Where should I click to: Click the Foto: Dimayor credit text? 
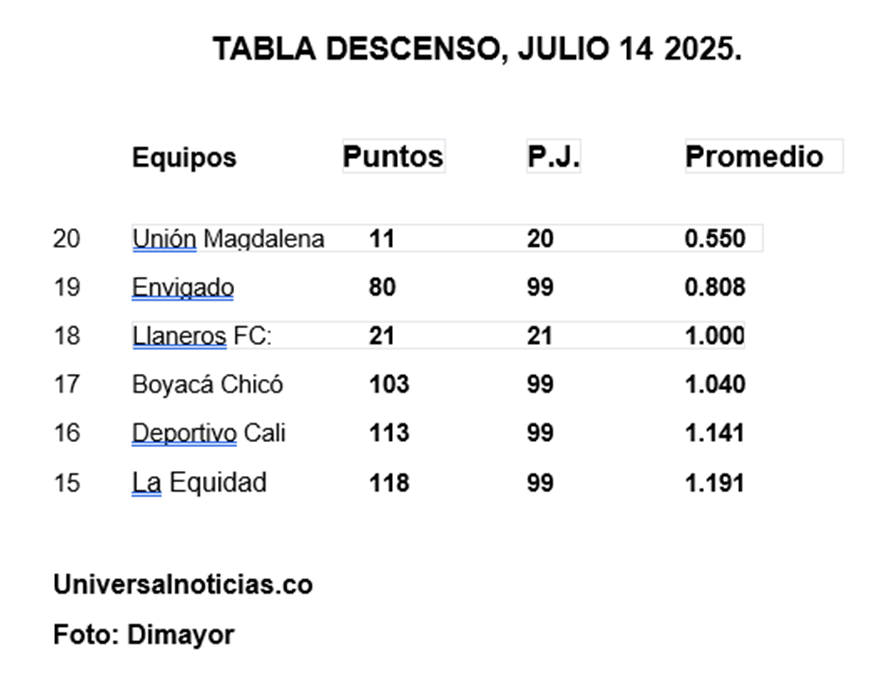point(143,635)
